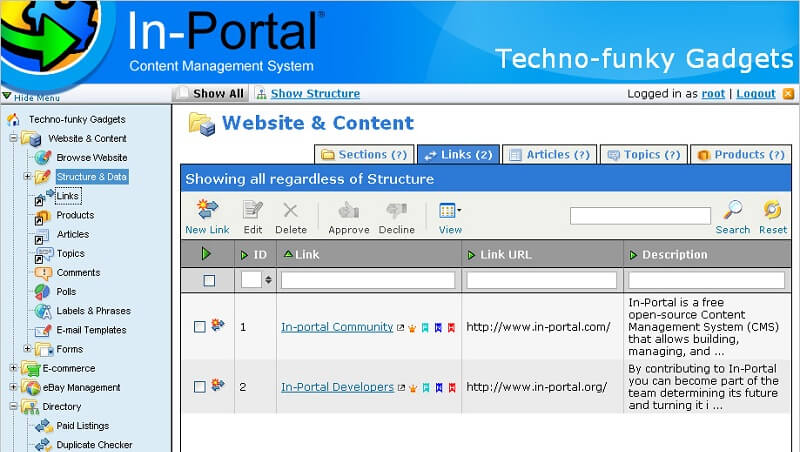Viewport: 800px width, 452px height.
Task: Toggle Hide Menu in the header bar
Action: (x=32, y=97)
